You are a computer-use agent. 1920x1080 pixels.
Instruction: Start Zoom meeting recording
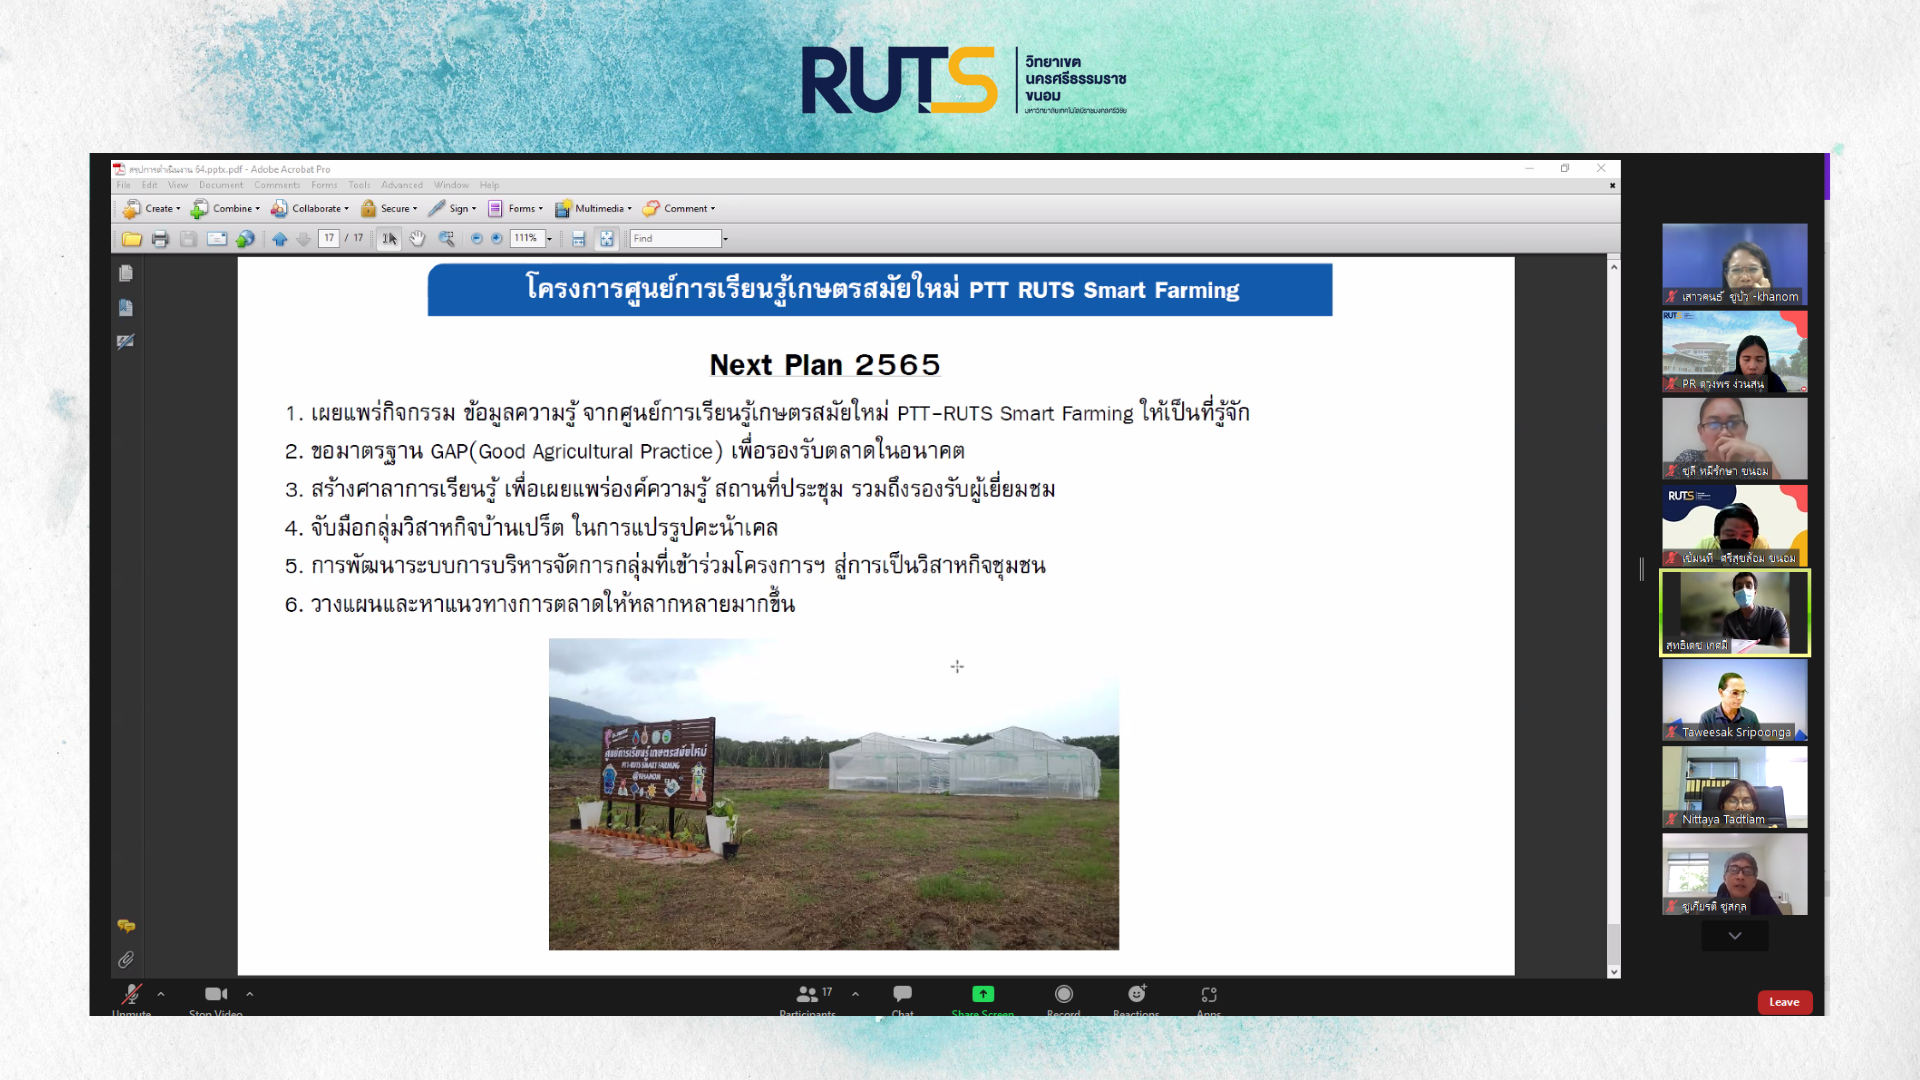point(1063,998)
